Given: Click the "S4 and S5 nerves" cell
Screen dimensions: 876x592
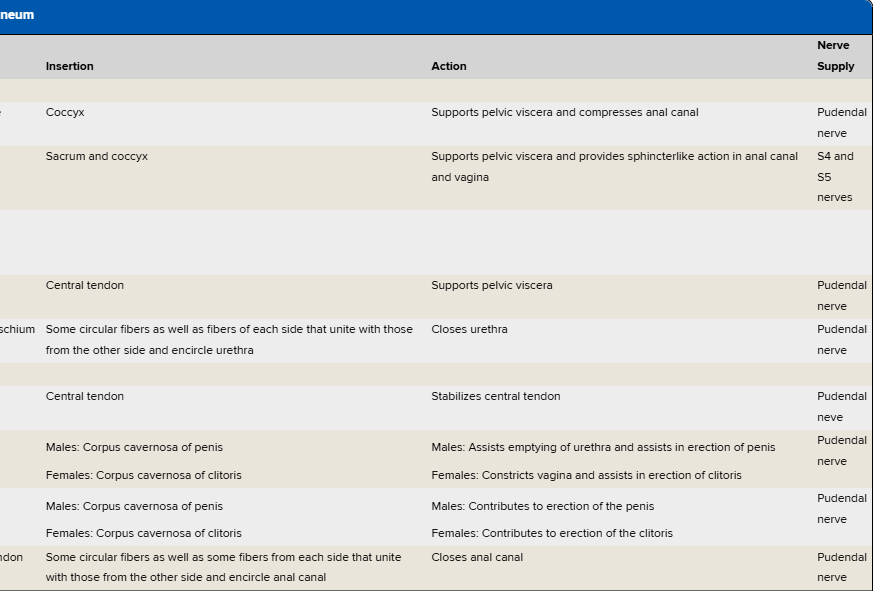Looking at the screenshot, I should (835, 177).
